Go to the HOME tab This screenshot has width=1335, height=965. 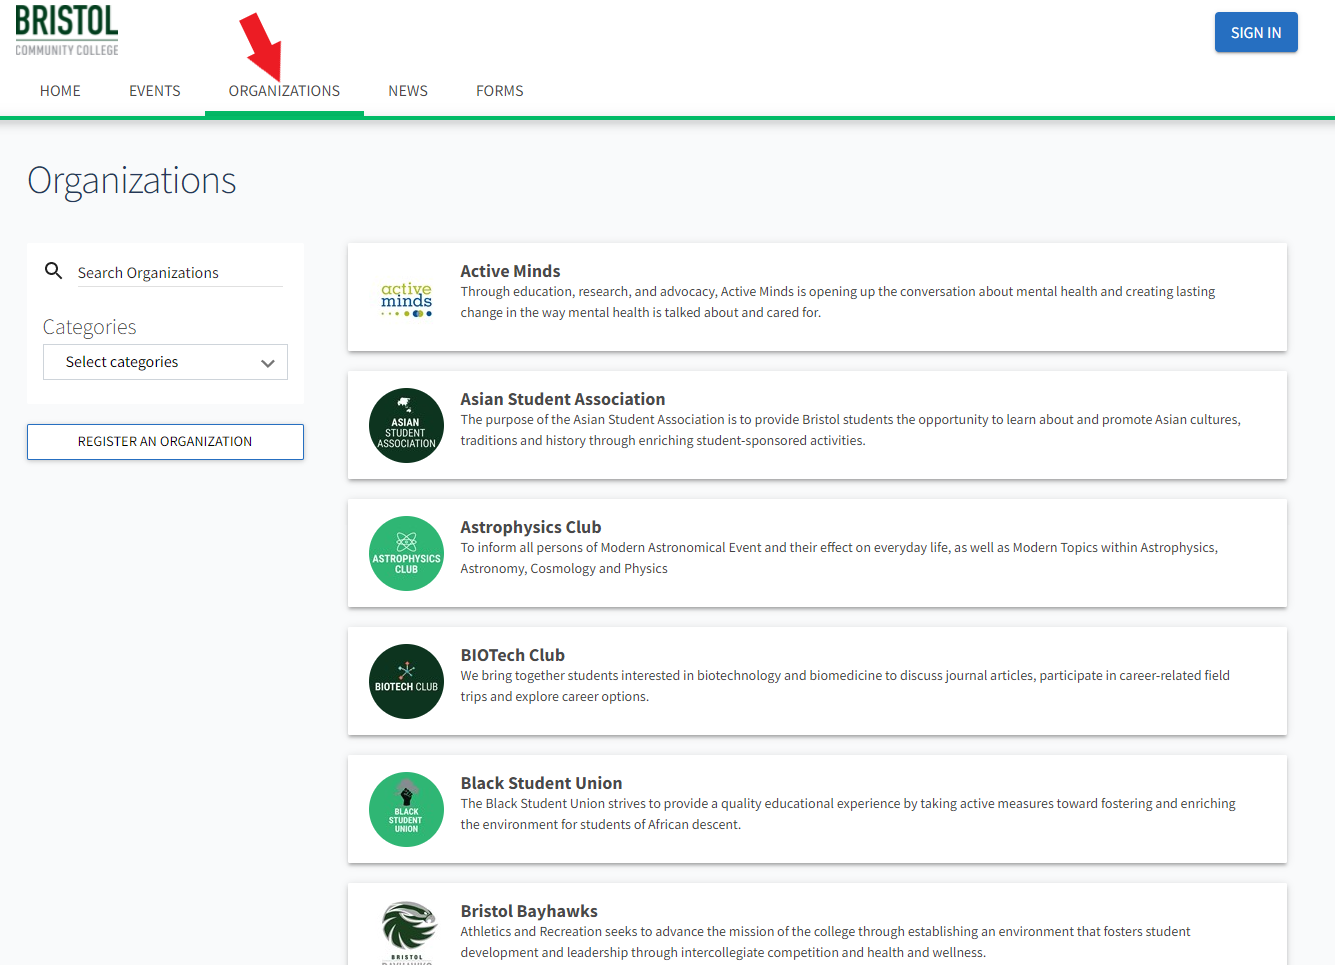(x=60, y=91)
